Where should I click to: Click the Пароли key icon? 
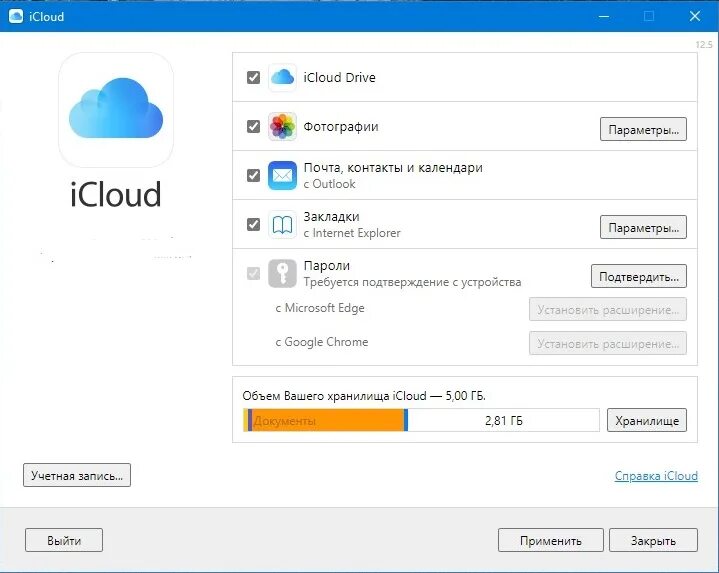pyautogui.click(x=282, y=274)
